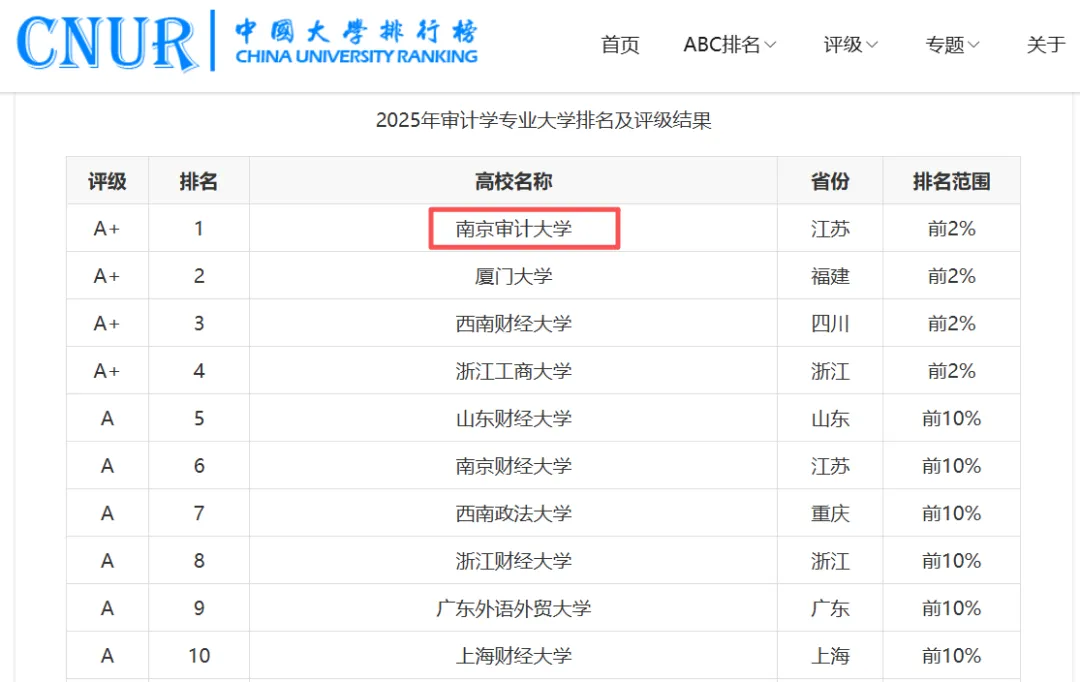Image resolution: width=1080 pixels, height=682 pixels.
Task: Select 厦门大学 in the table
Action: point(514,276)
